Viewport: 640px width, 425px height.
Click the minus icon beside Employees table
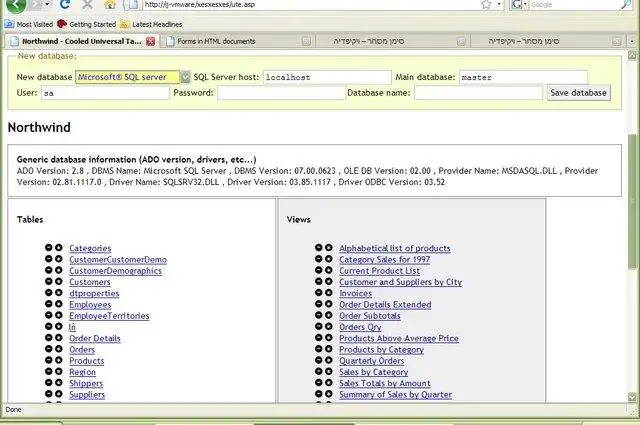point(49,304)
